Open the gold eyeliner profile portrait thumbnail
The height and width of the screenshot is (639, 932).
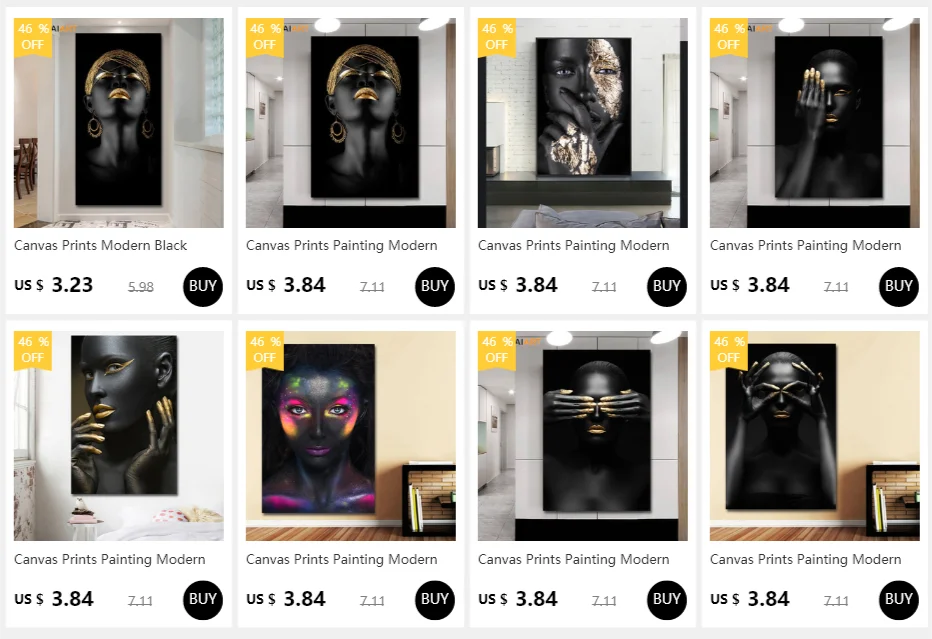pyautogui.click(x=119, y=436)
